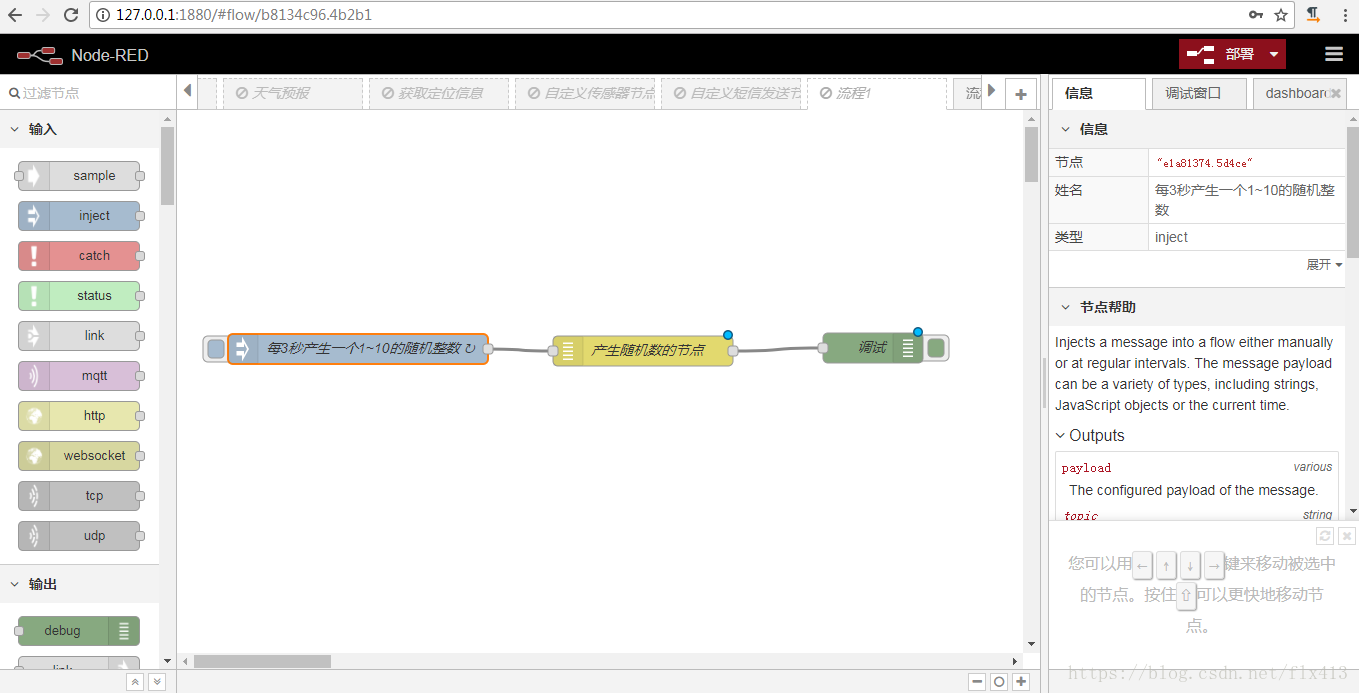Expand all palette categories button
The image size is (1359, 693).
click(156, 682)
